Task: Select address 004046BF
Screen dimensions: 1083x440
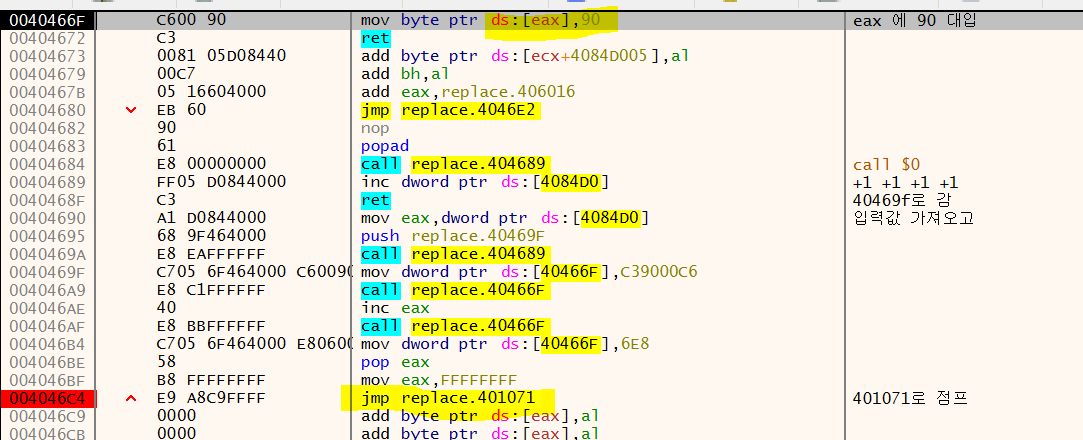Action: click(48, 380)
